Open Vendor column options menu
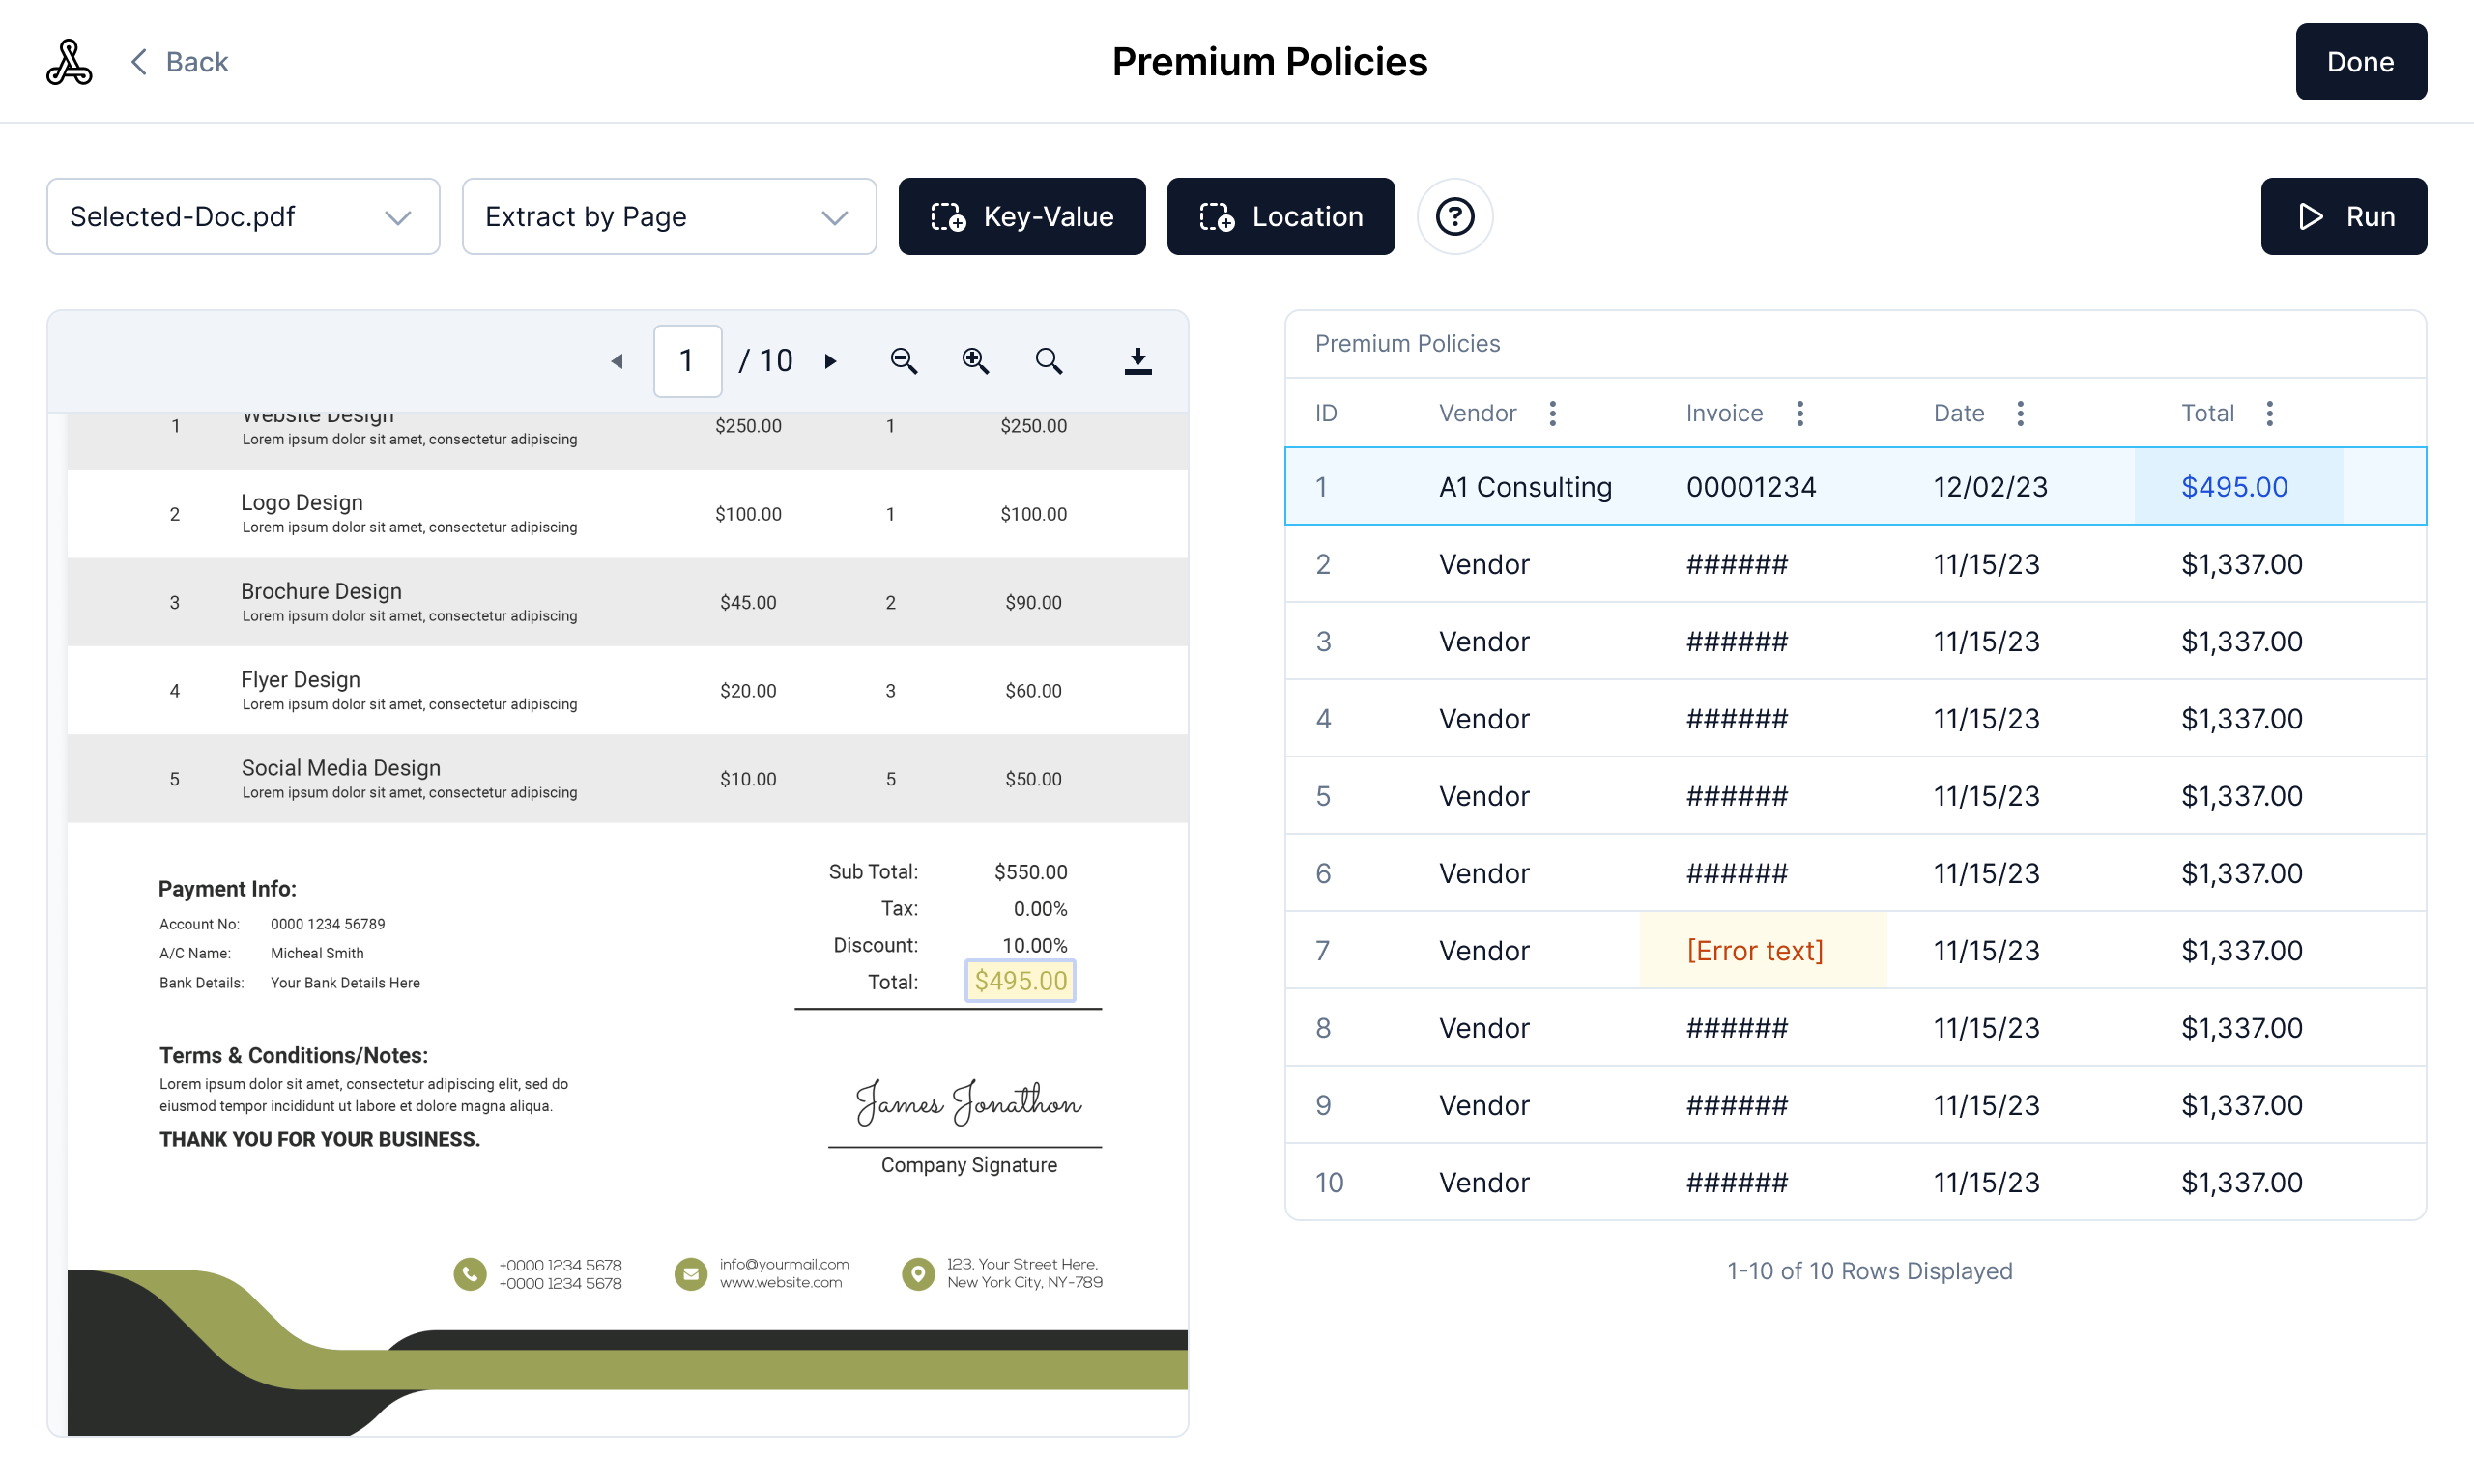The width and height of the screenshot is (2474, 1484). 1552,413
